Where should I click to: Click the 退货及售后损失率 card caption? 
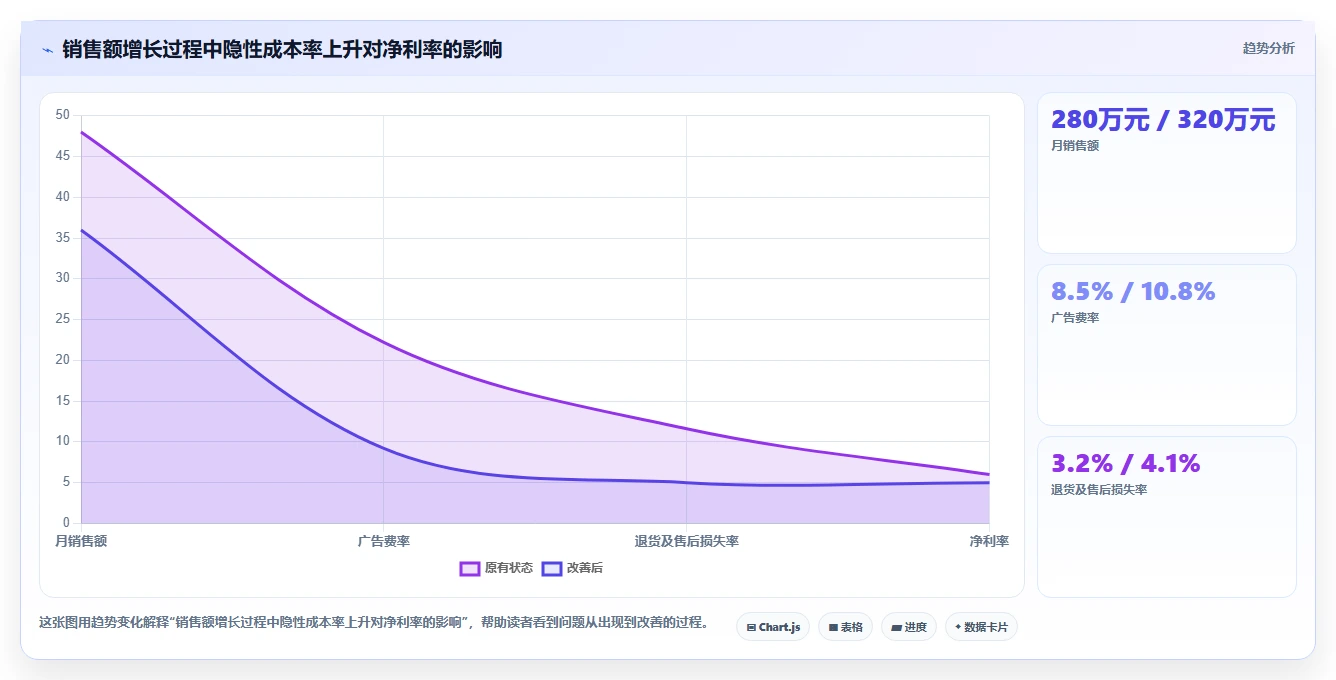coord(1099,490)
